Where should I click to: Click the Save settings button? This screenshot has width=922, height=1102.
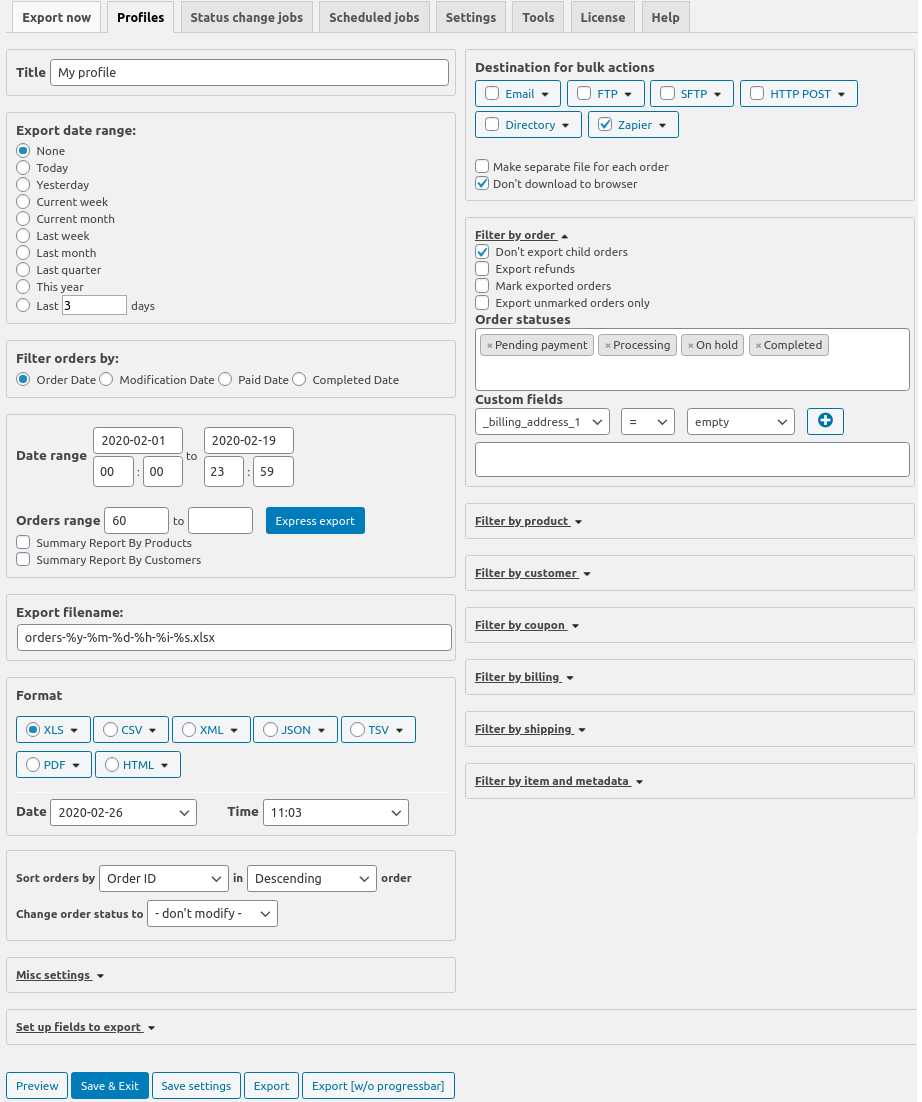196,1086
